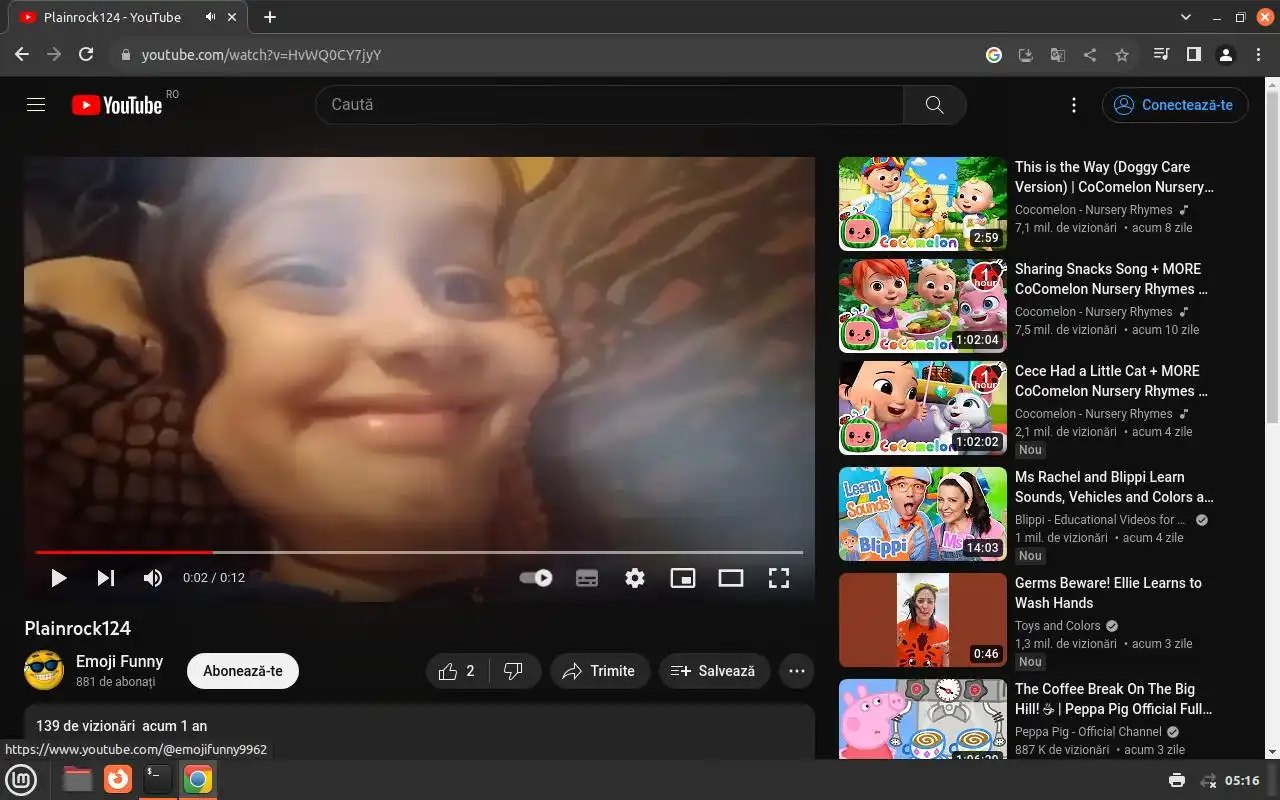Go back in browser history

coord(22,55)
